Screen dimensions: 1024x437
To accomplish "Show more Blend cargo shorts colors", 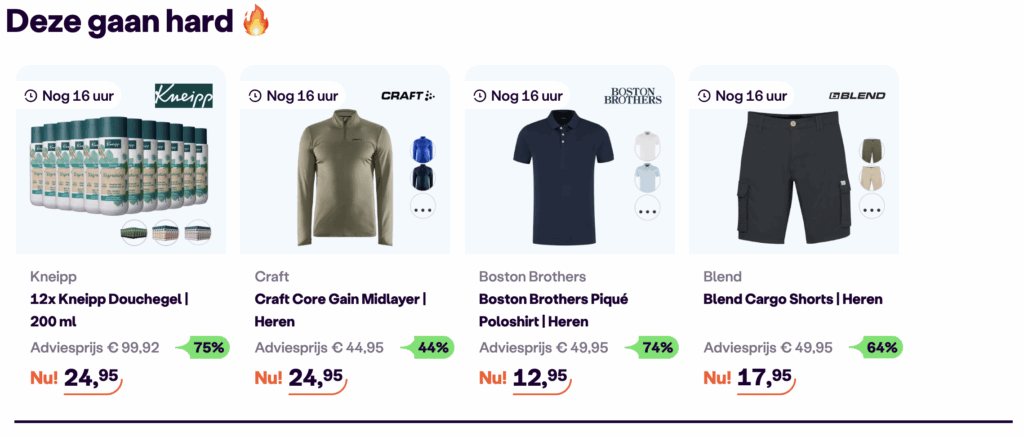I will coord(872,209).
